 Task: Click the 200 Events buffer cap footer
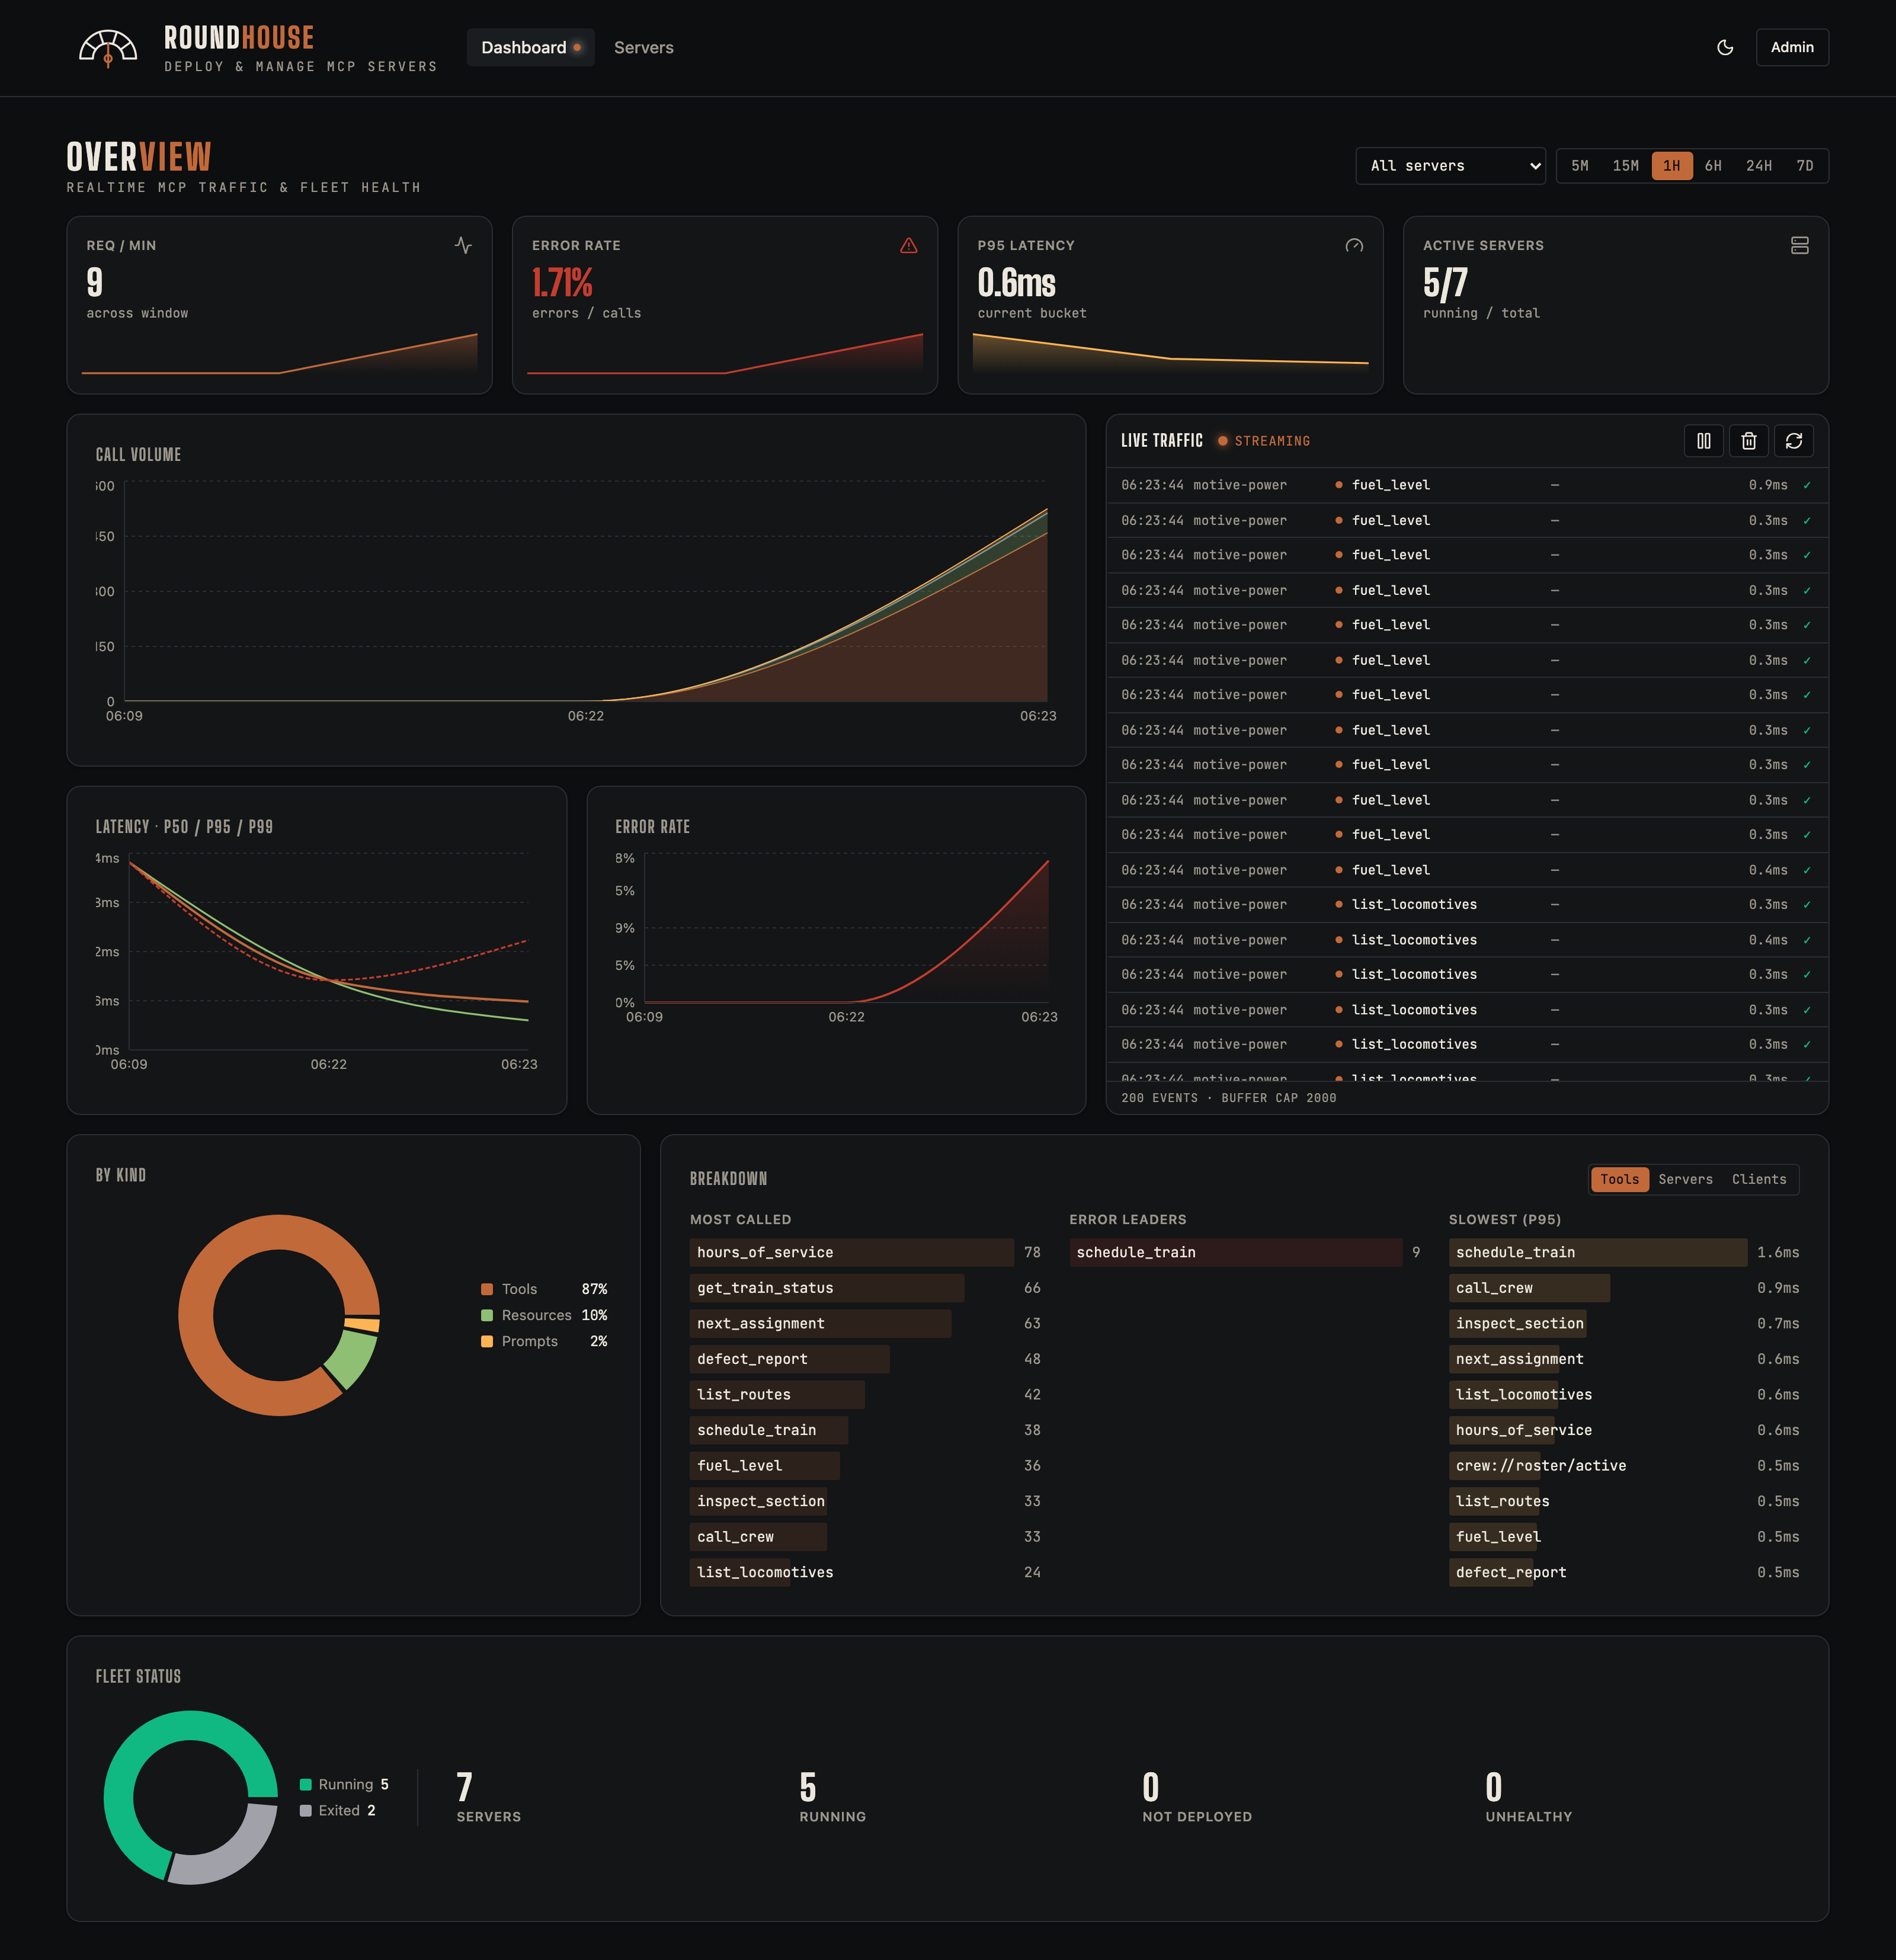(x=1228, y=1098)
